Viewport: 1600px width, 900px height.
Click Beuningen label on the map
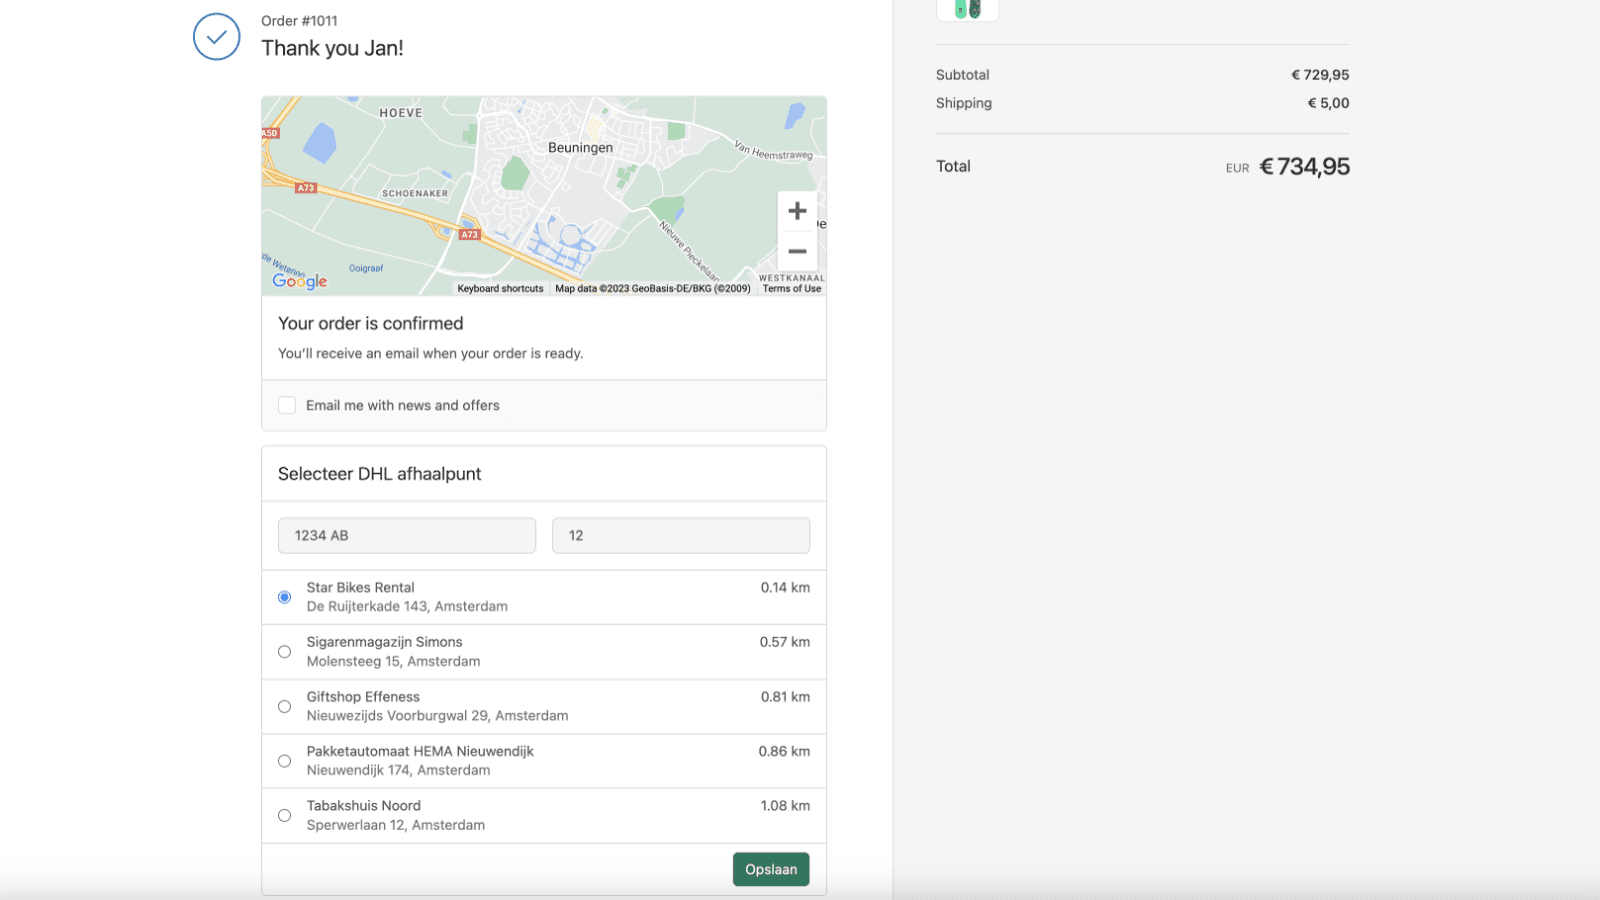click(x=580, y=148)
